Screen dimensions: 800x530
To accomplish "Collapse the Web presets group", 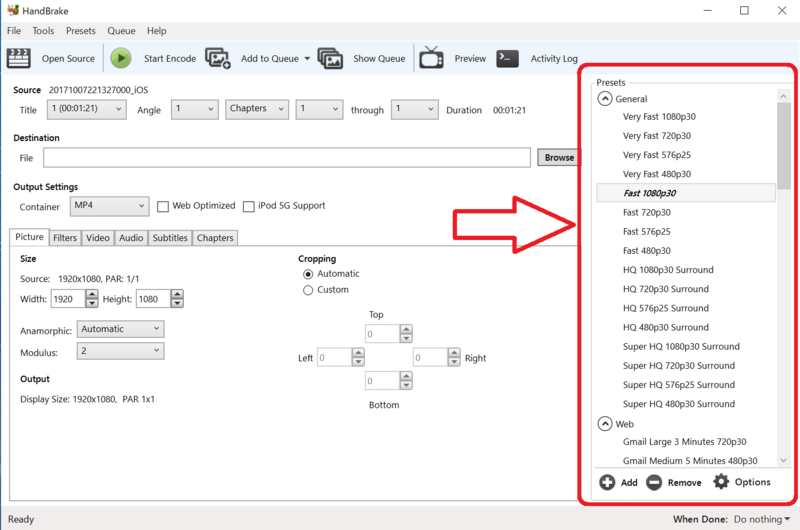I will (605, 423).
